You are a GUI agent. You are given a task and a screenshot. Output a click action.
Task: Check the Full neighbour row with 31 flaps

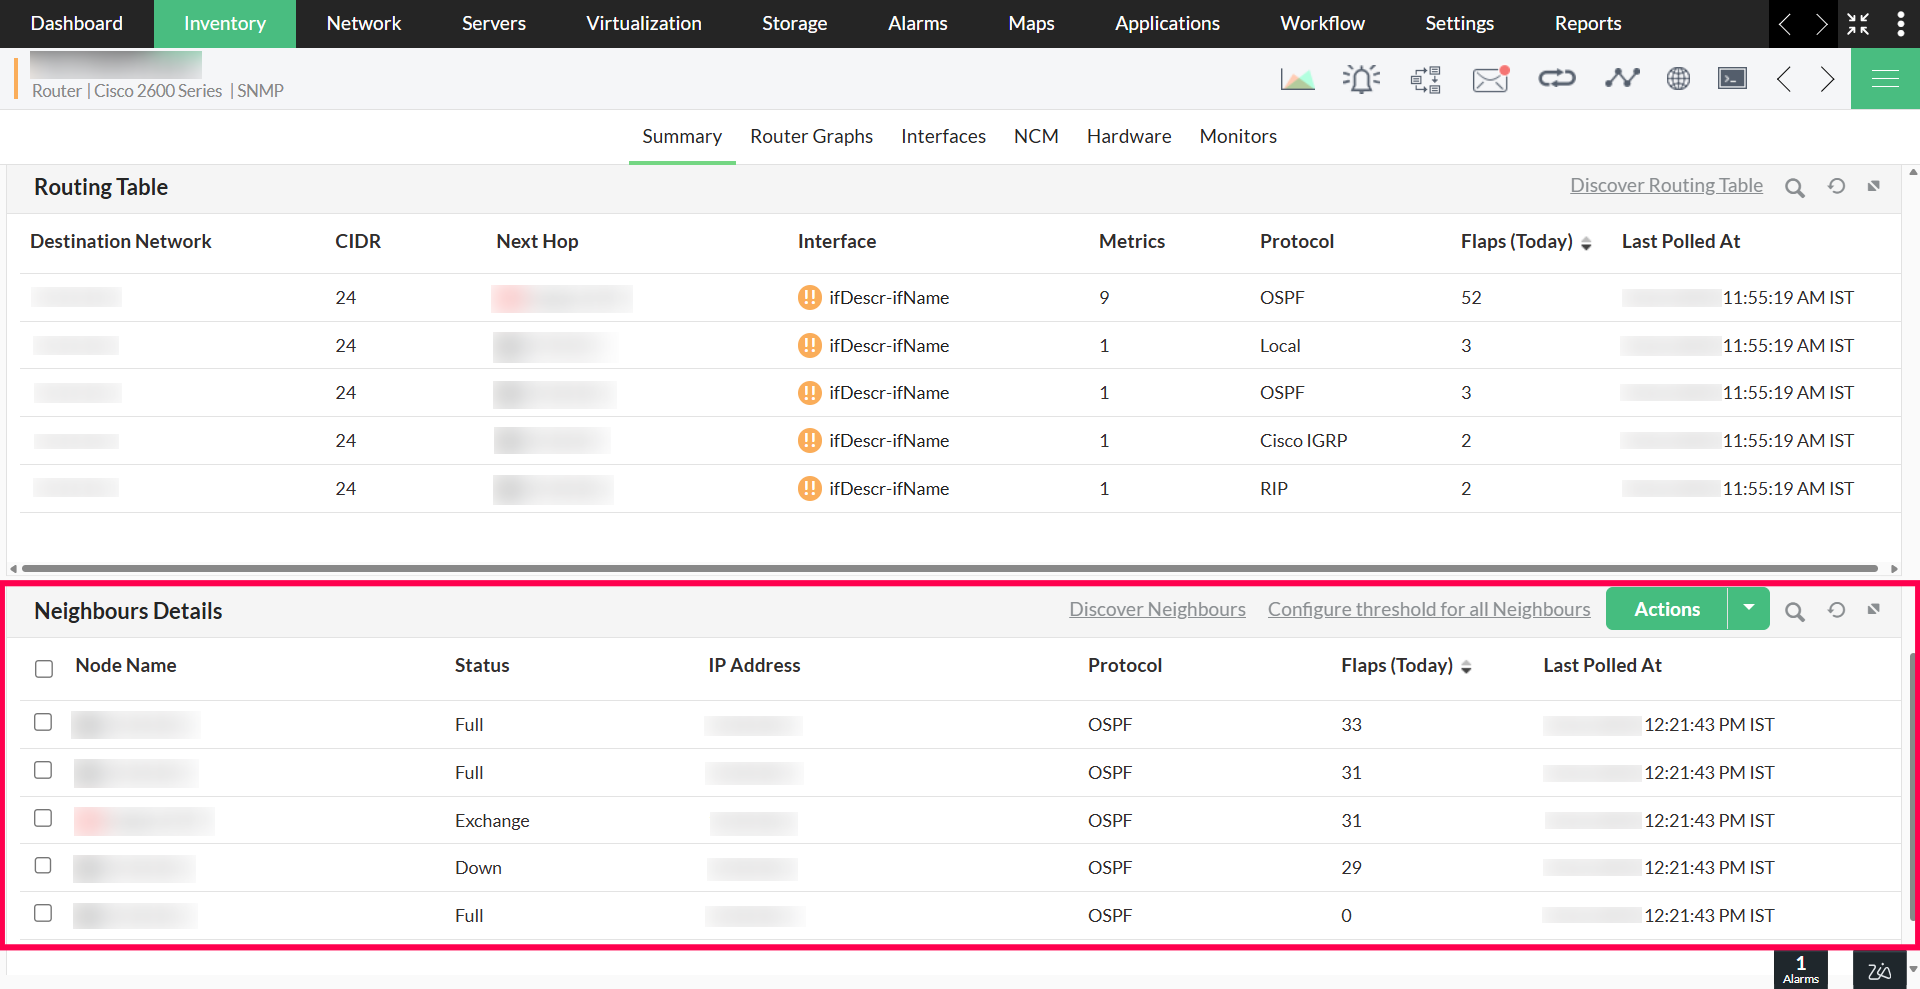[43, 770]
